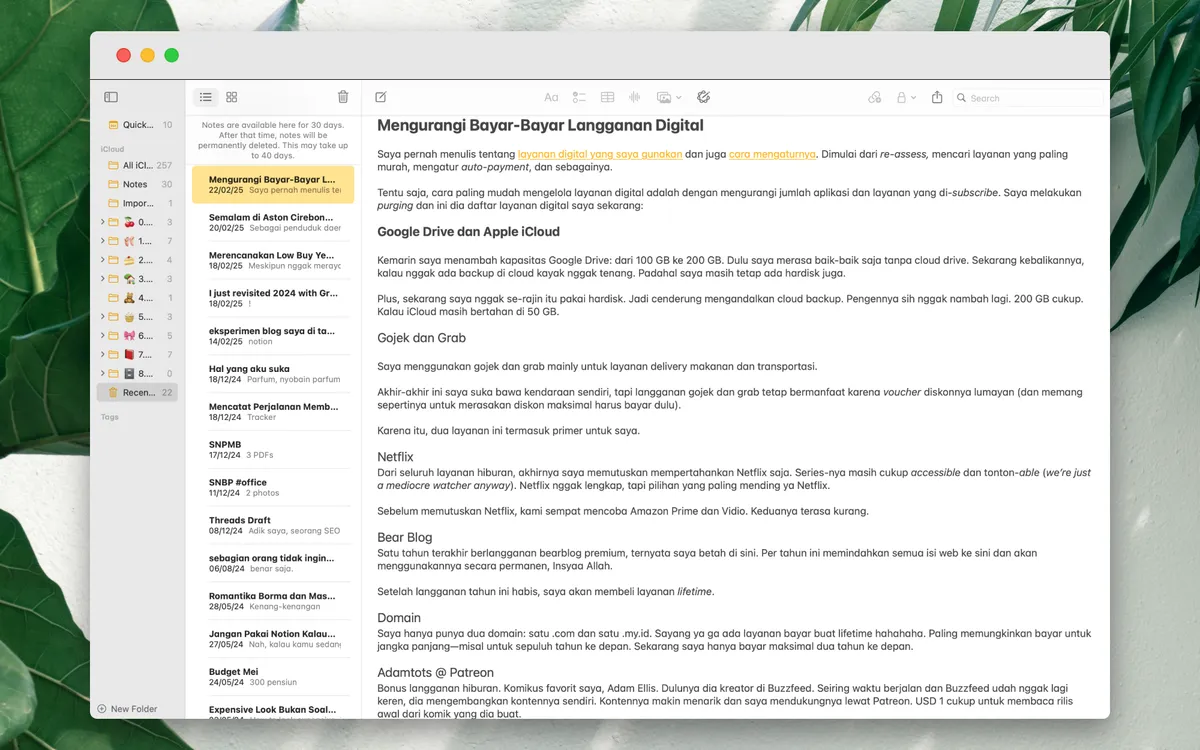Open note 'Hal yang aku suka'
Image resolution: width=1200 pixels, height=750 pixels.
273,374
